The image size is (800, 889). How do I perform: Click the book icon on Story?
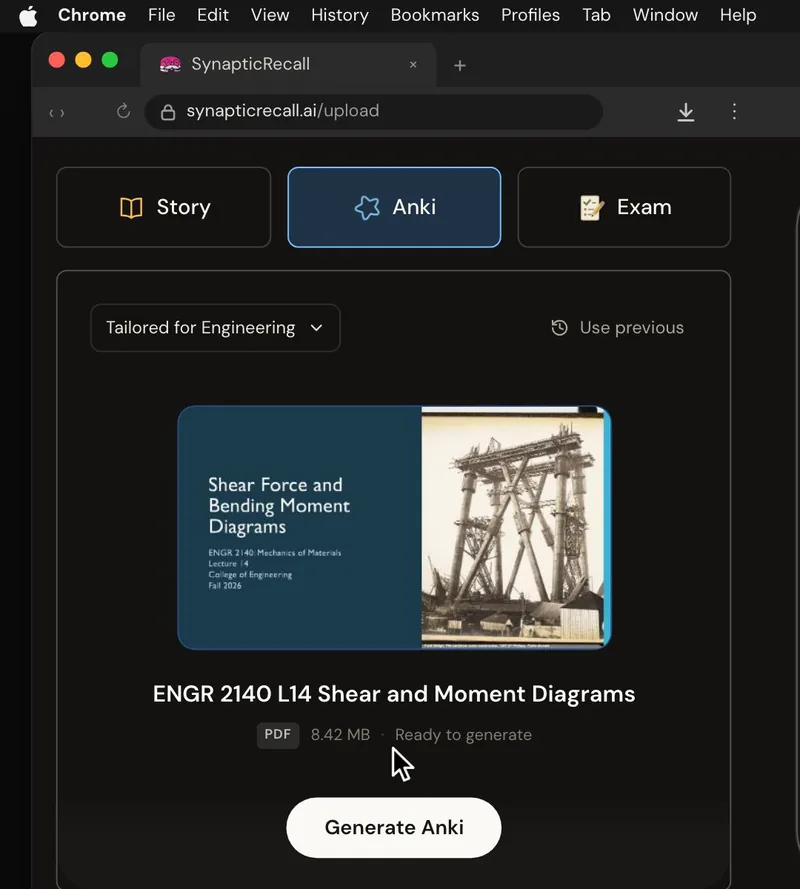(131, 208)
